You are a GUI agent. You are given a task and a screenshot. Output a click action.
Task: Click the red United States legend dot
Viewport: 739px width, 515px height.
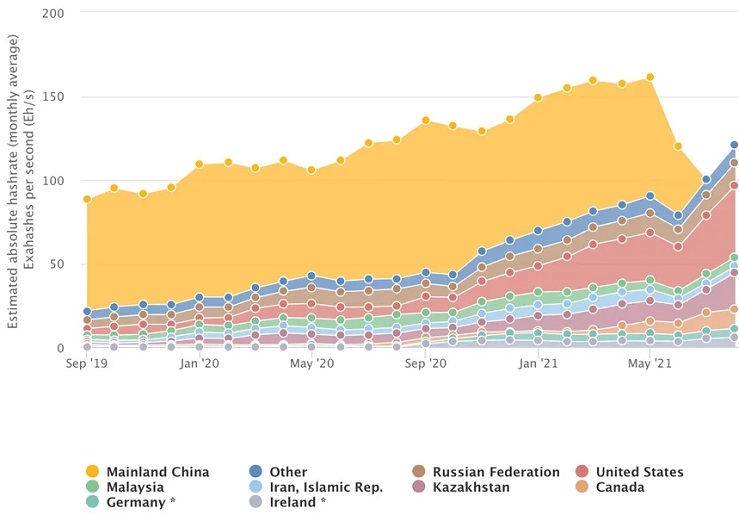point(582,472)
